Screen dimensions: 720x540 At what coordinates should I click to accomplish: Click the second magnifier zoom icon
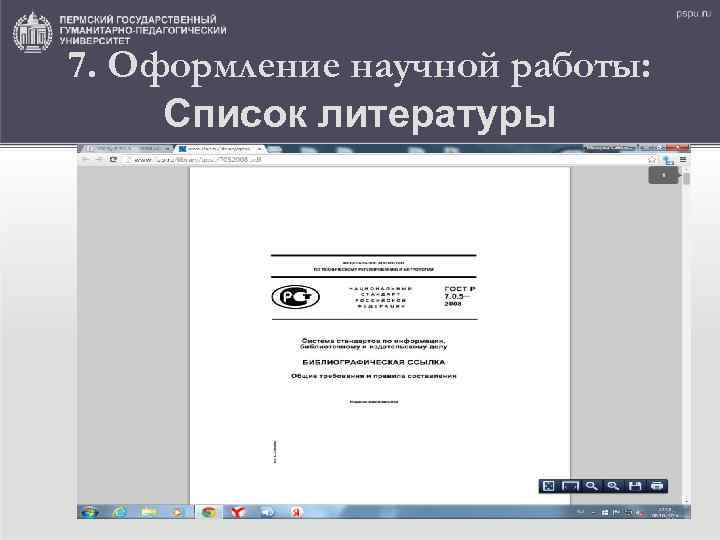[613, 486]
